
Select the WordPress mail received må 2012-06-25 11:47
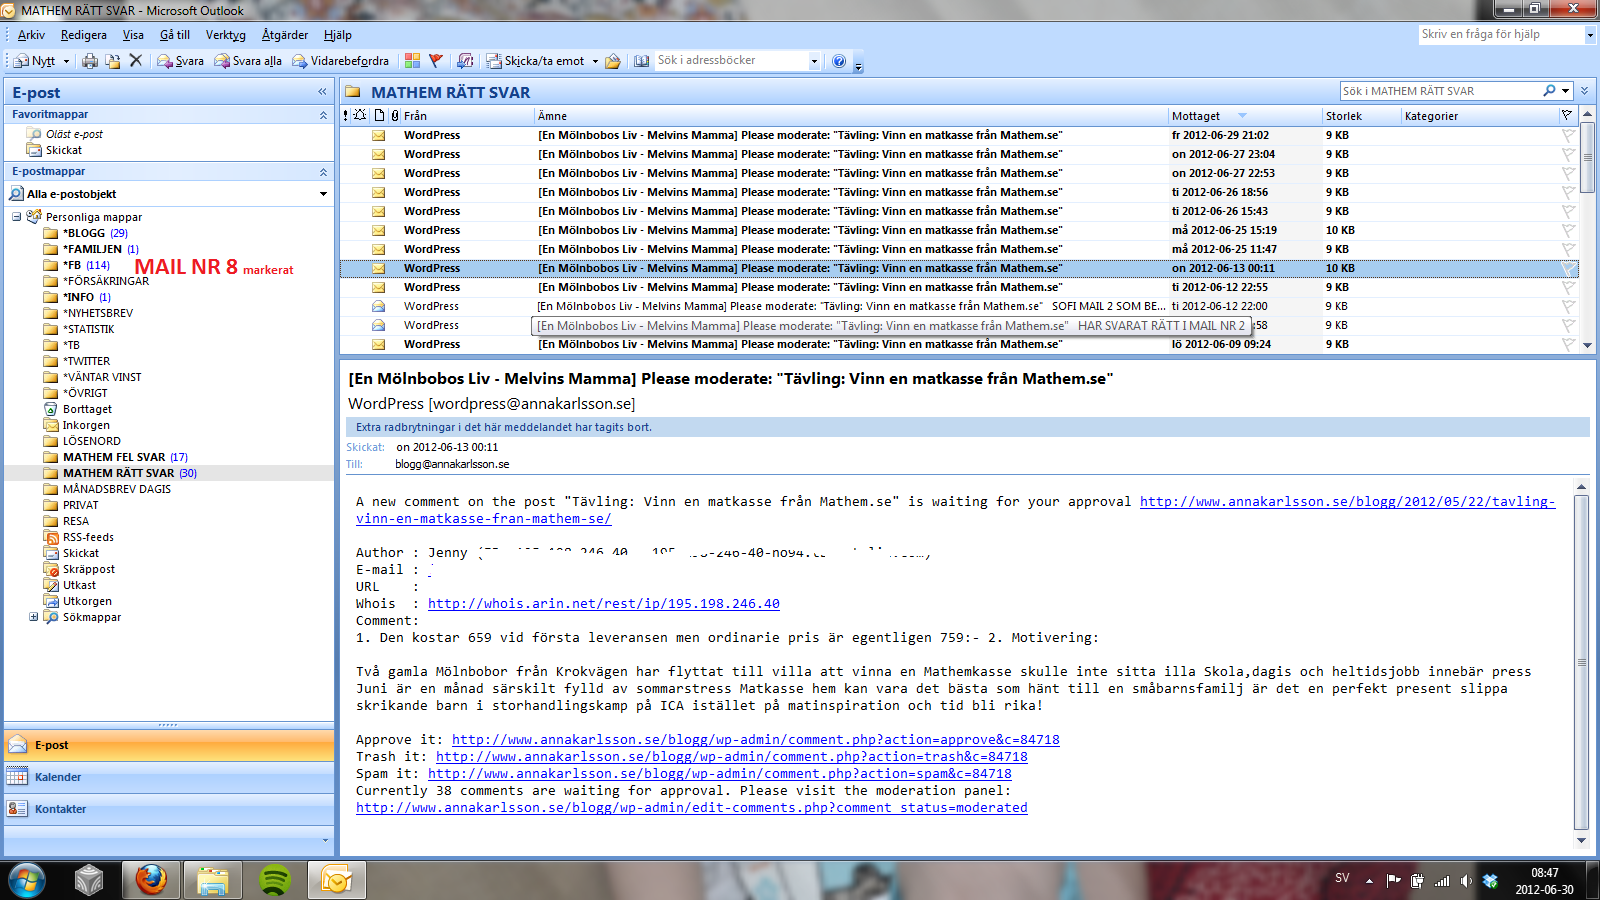click(958, 249)
